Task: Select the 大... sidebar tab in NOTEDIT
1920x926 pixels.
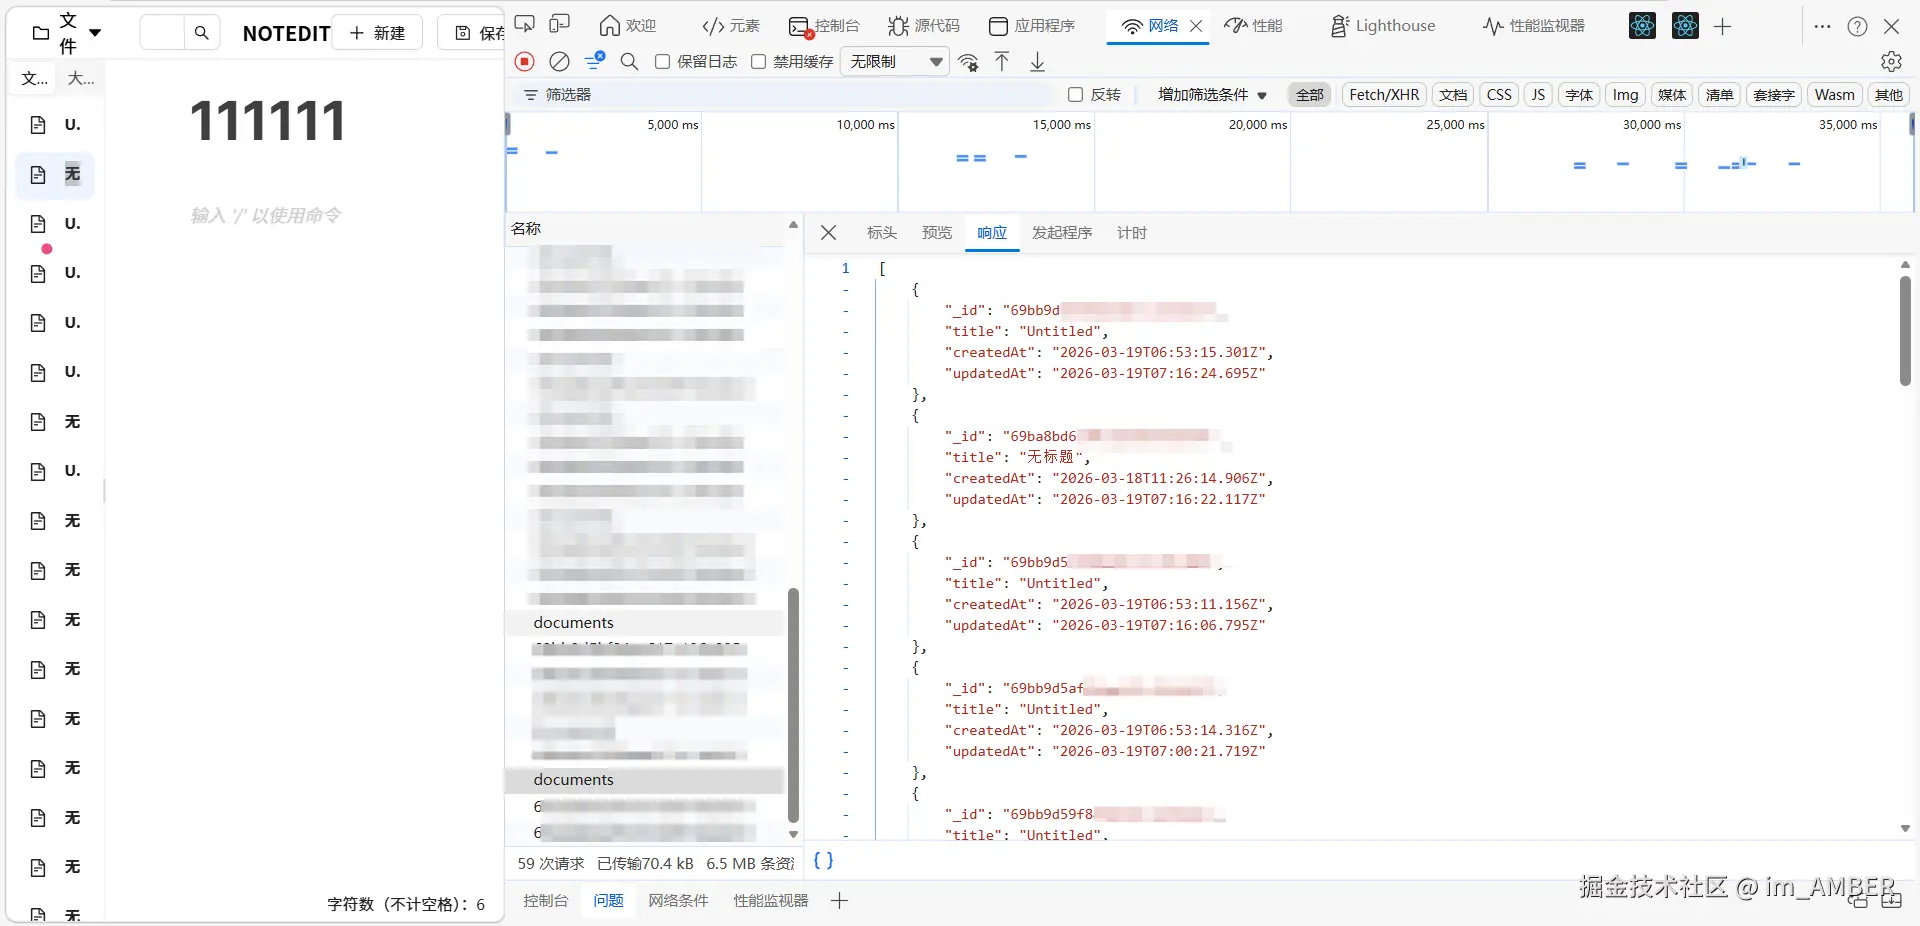Action: tap(81, 78)
